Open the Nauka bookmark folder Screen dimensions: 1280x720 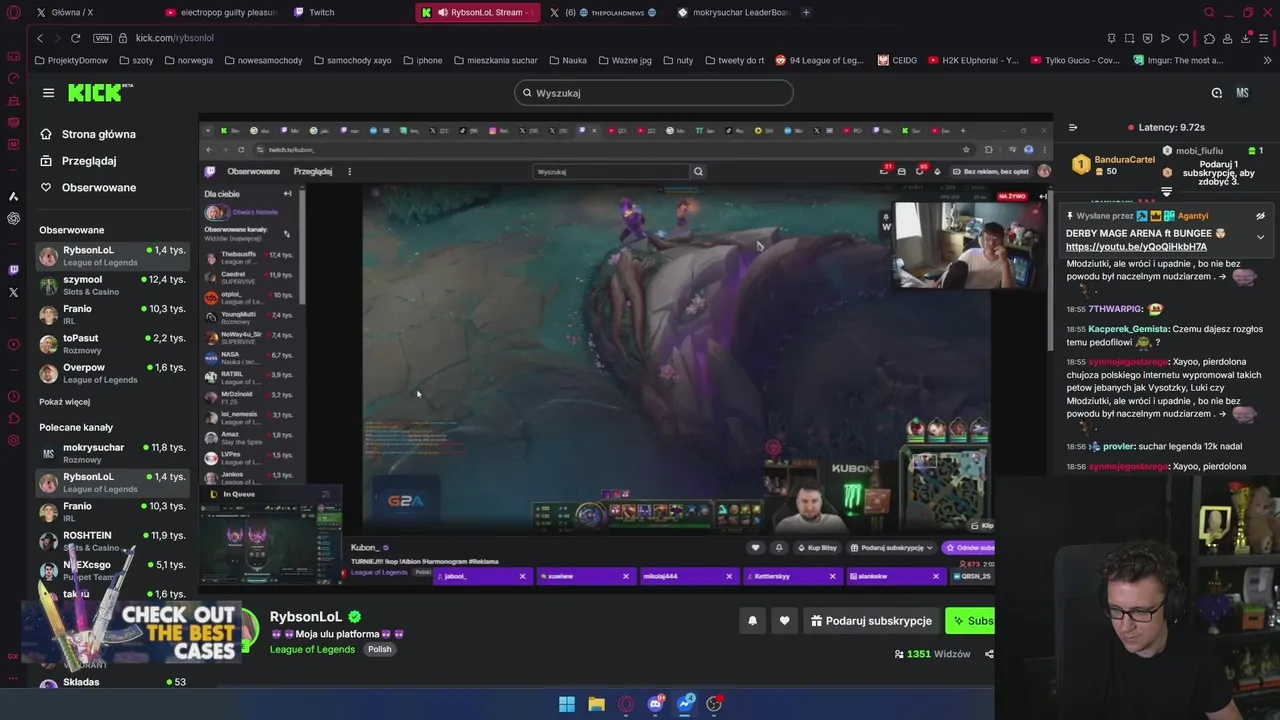click(567, 60)
